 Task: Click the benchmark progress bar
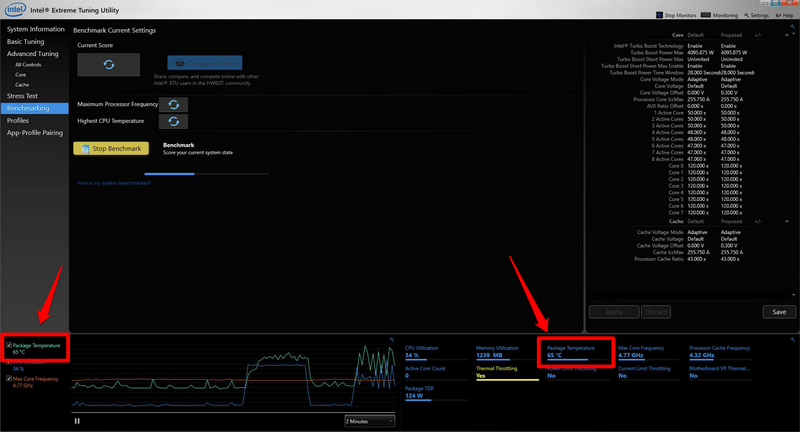pos(206,173)
